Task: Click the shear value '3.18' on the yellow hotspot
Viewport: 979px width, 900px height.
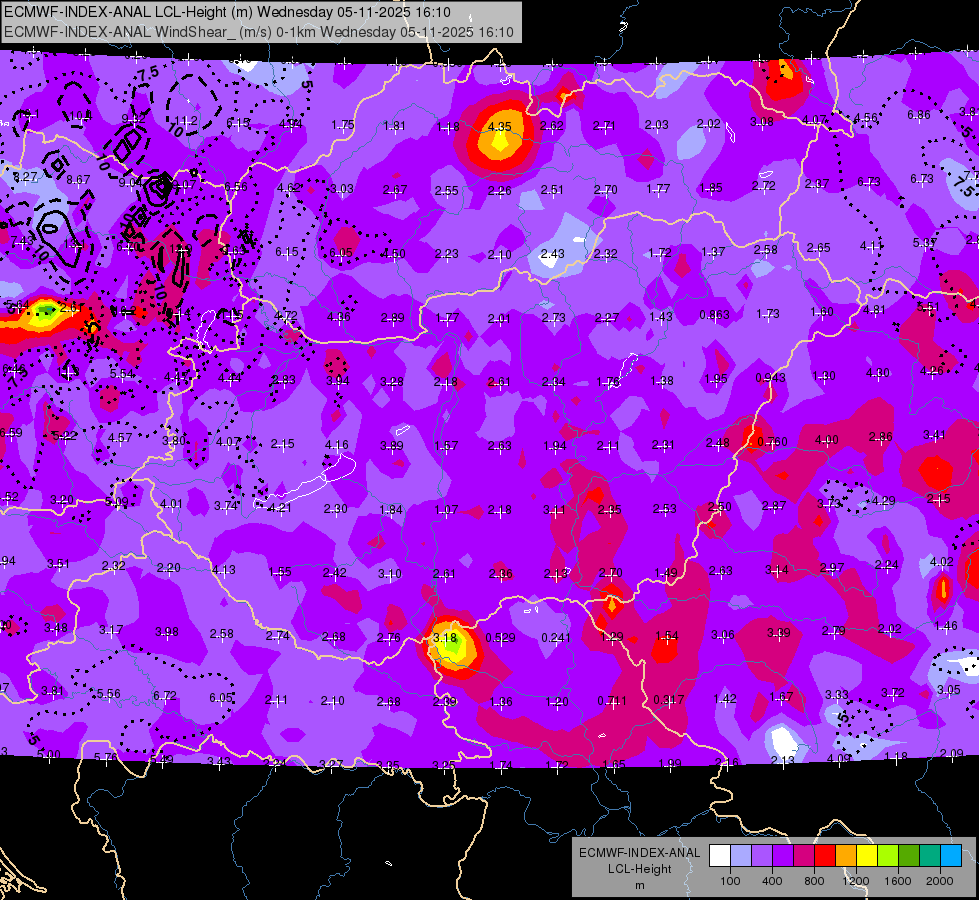Action: pos(445,638)
